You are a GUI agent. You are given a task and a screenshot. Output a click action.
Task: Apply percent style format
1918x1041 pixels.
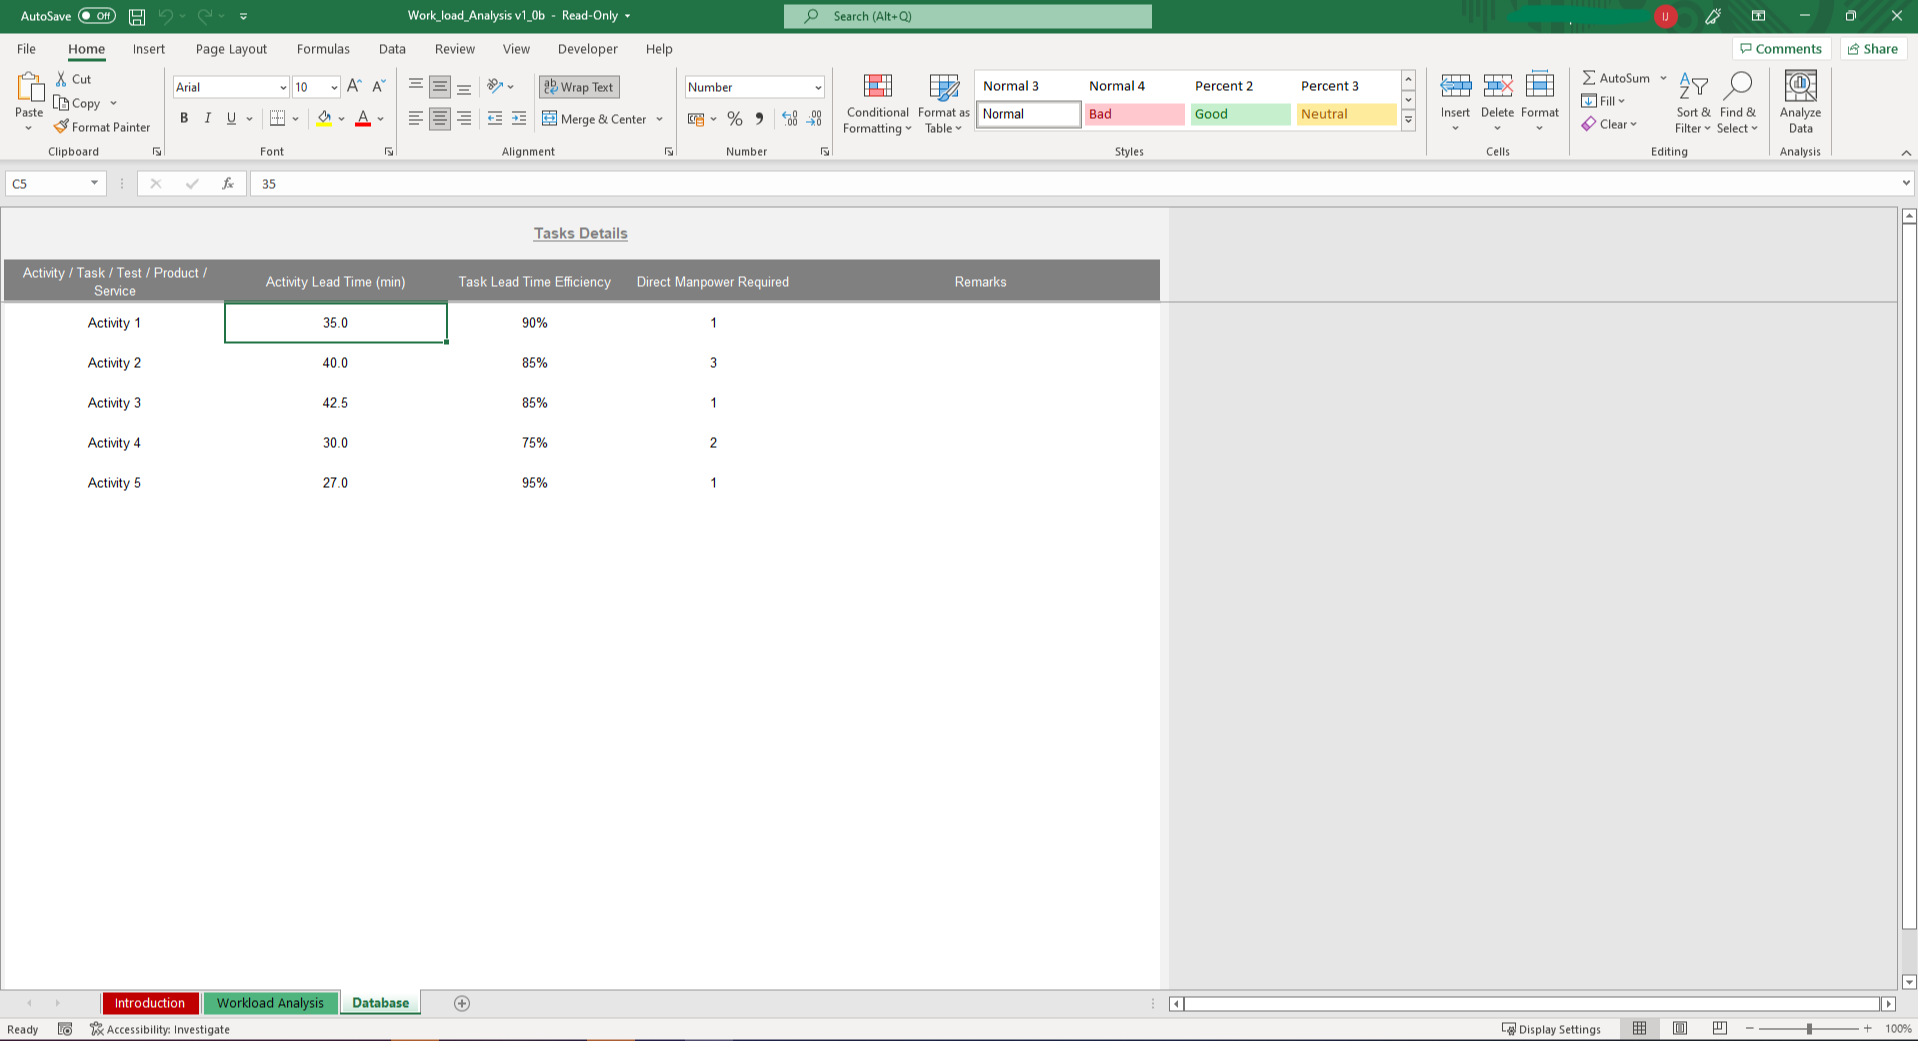pos(735,118)
